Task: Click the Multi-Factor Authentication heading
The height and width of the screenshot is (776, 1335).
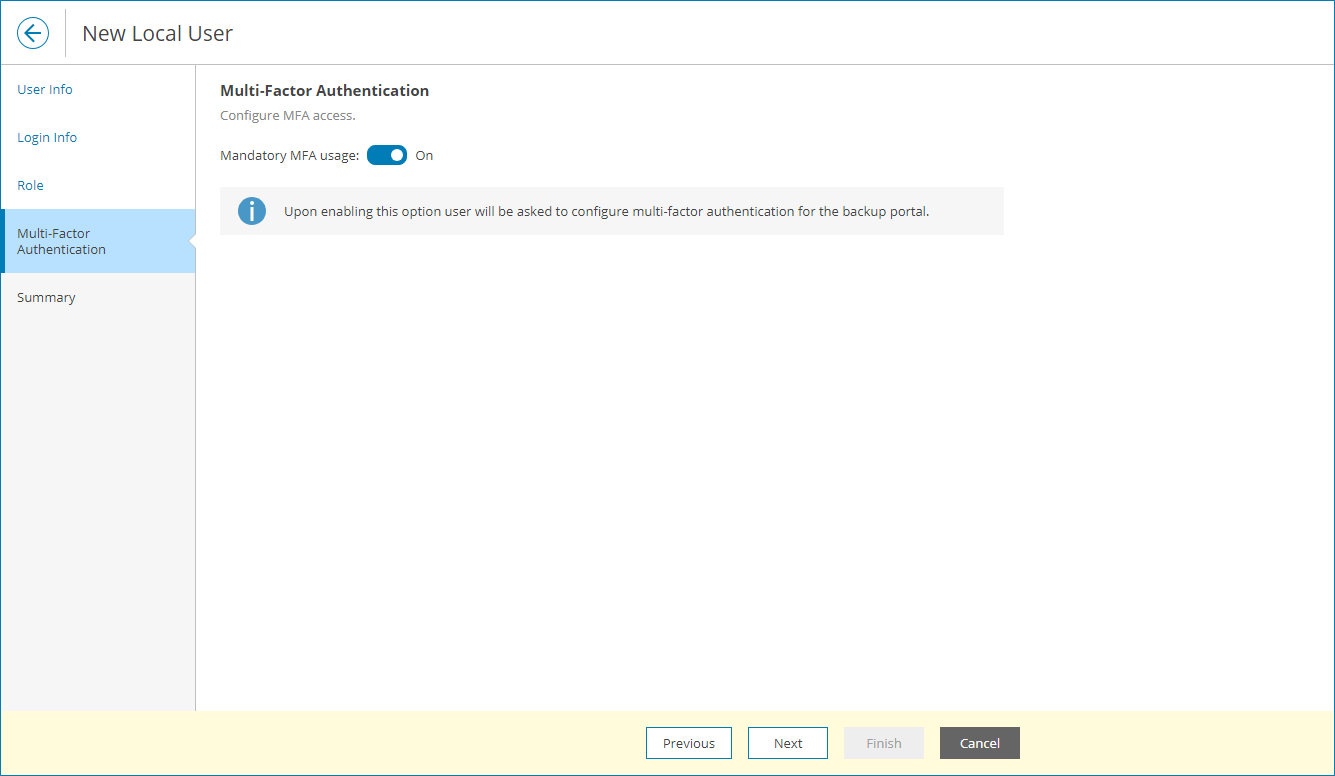Action: tap(324, 90)
